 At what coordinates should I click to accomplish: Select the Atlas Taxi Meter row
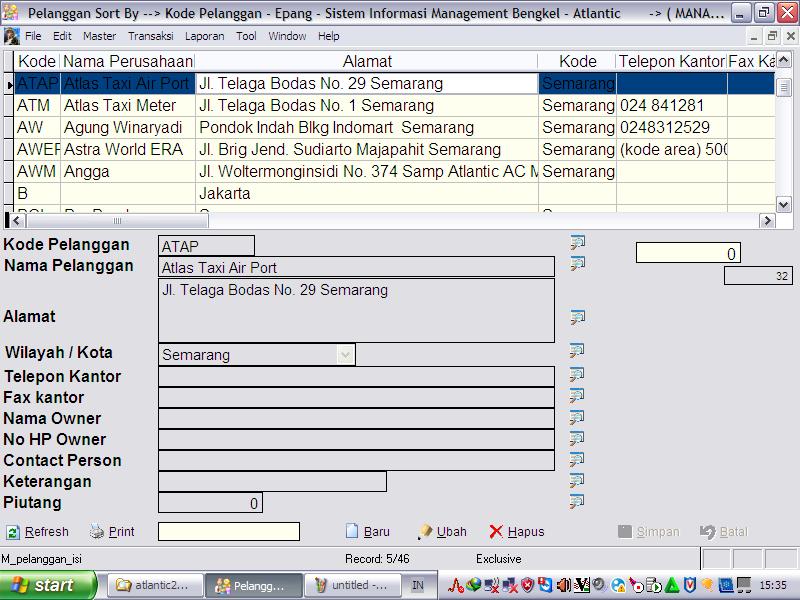126,105
